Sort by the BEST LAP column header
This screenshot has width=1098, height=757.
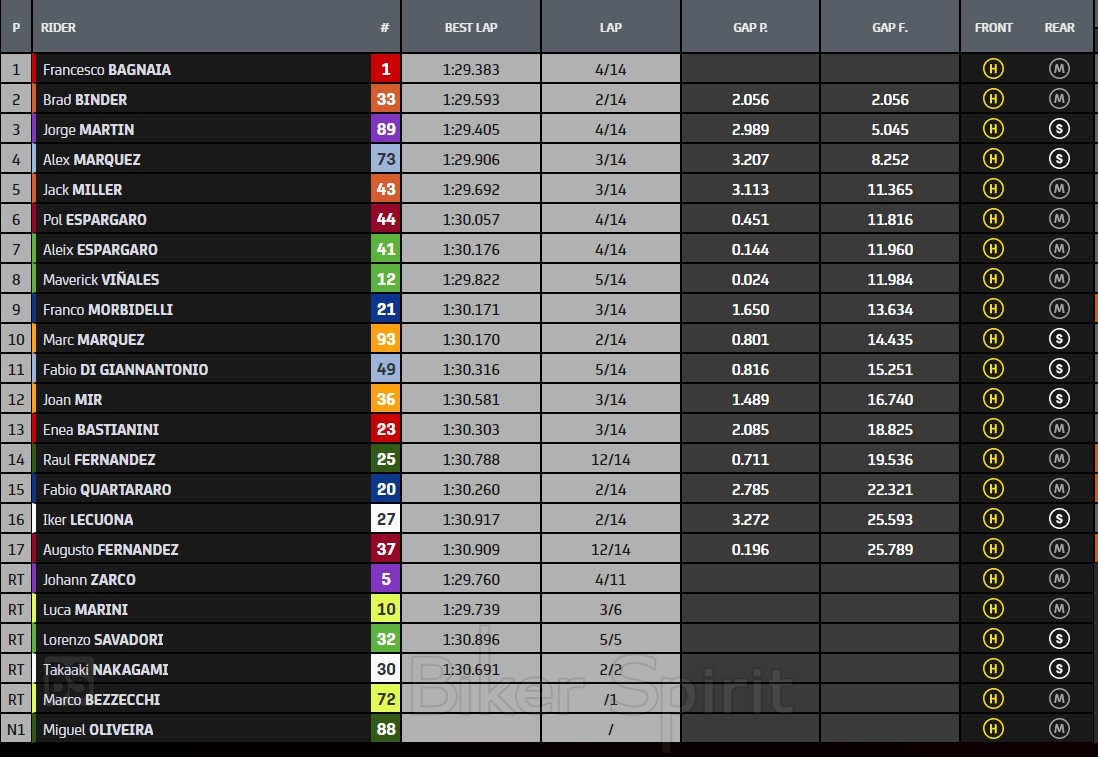[471, 27]
